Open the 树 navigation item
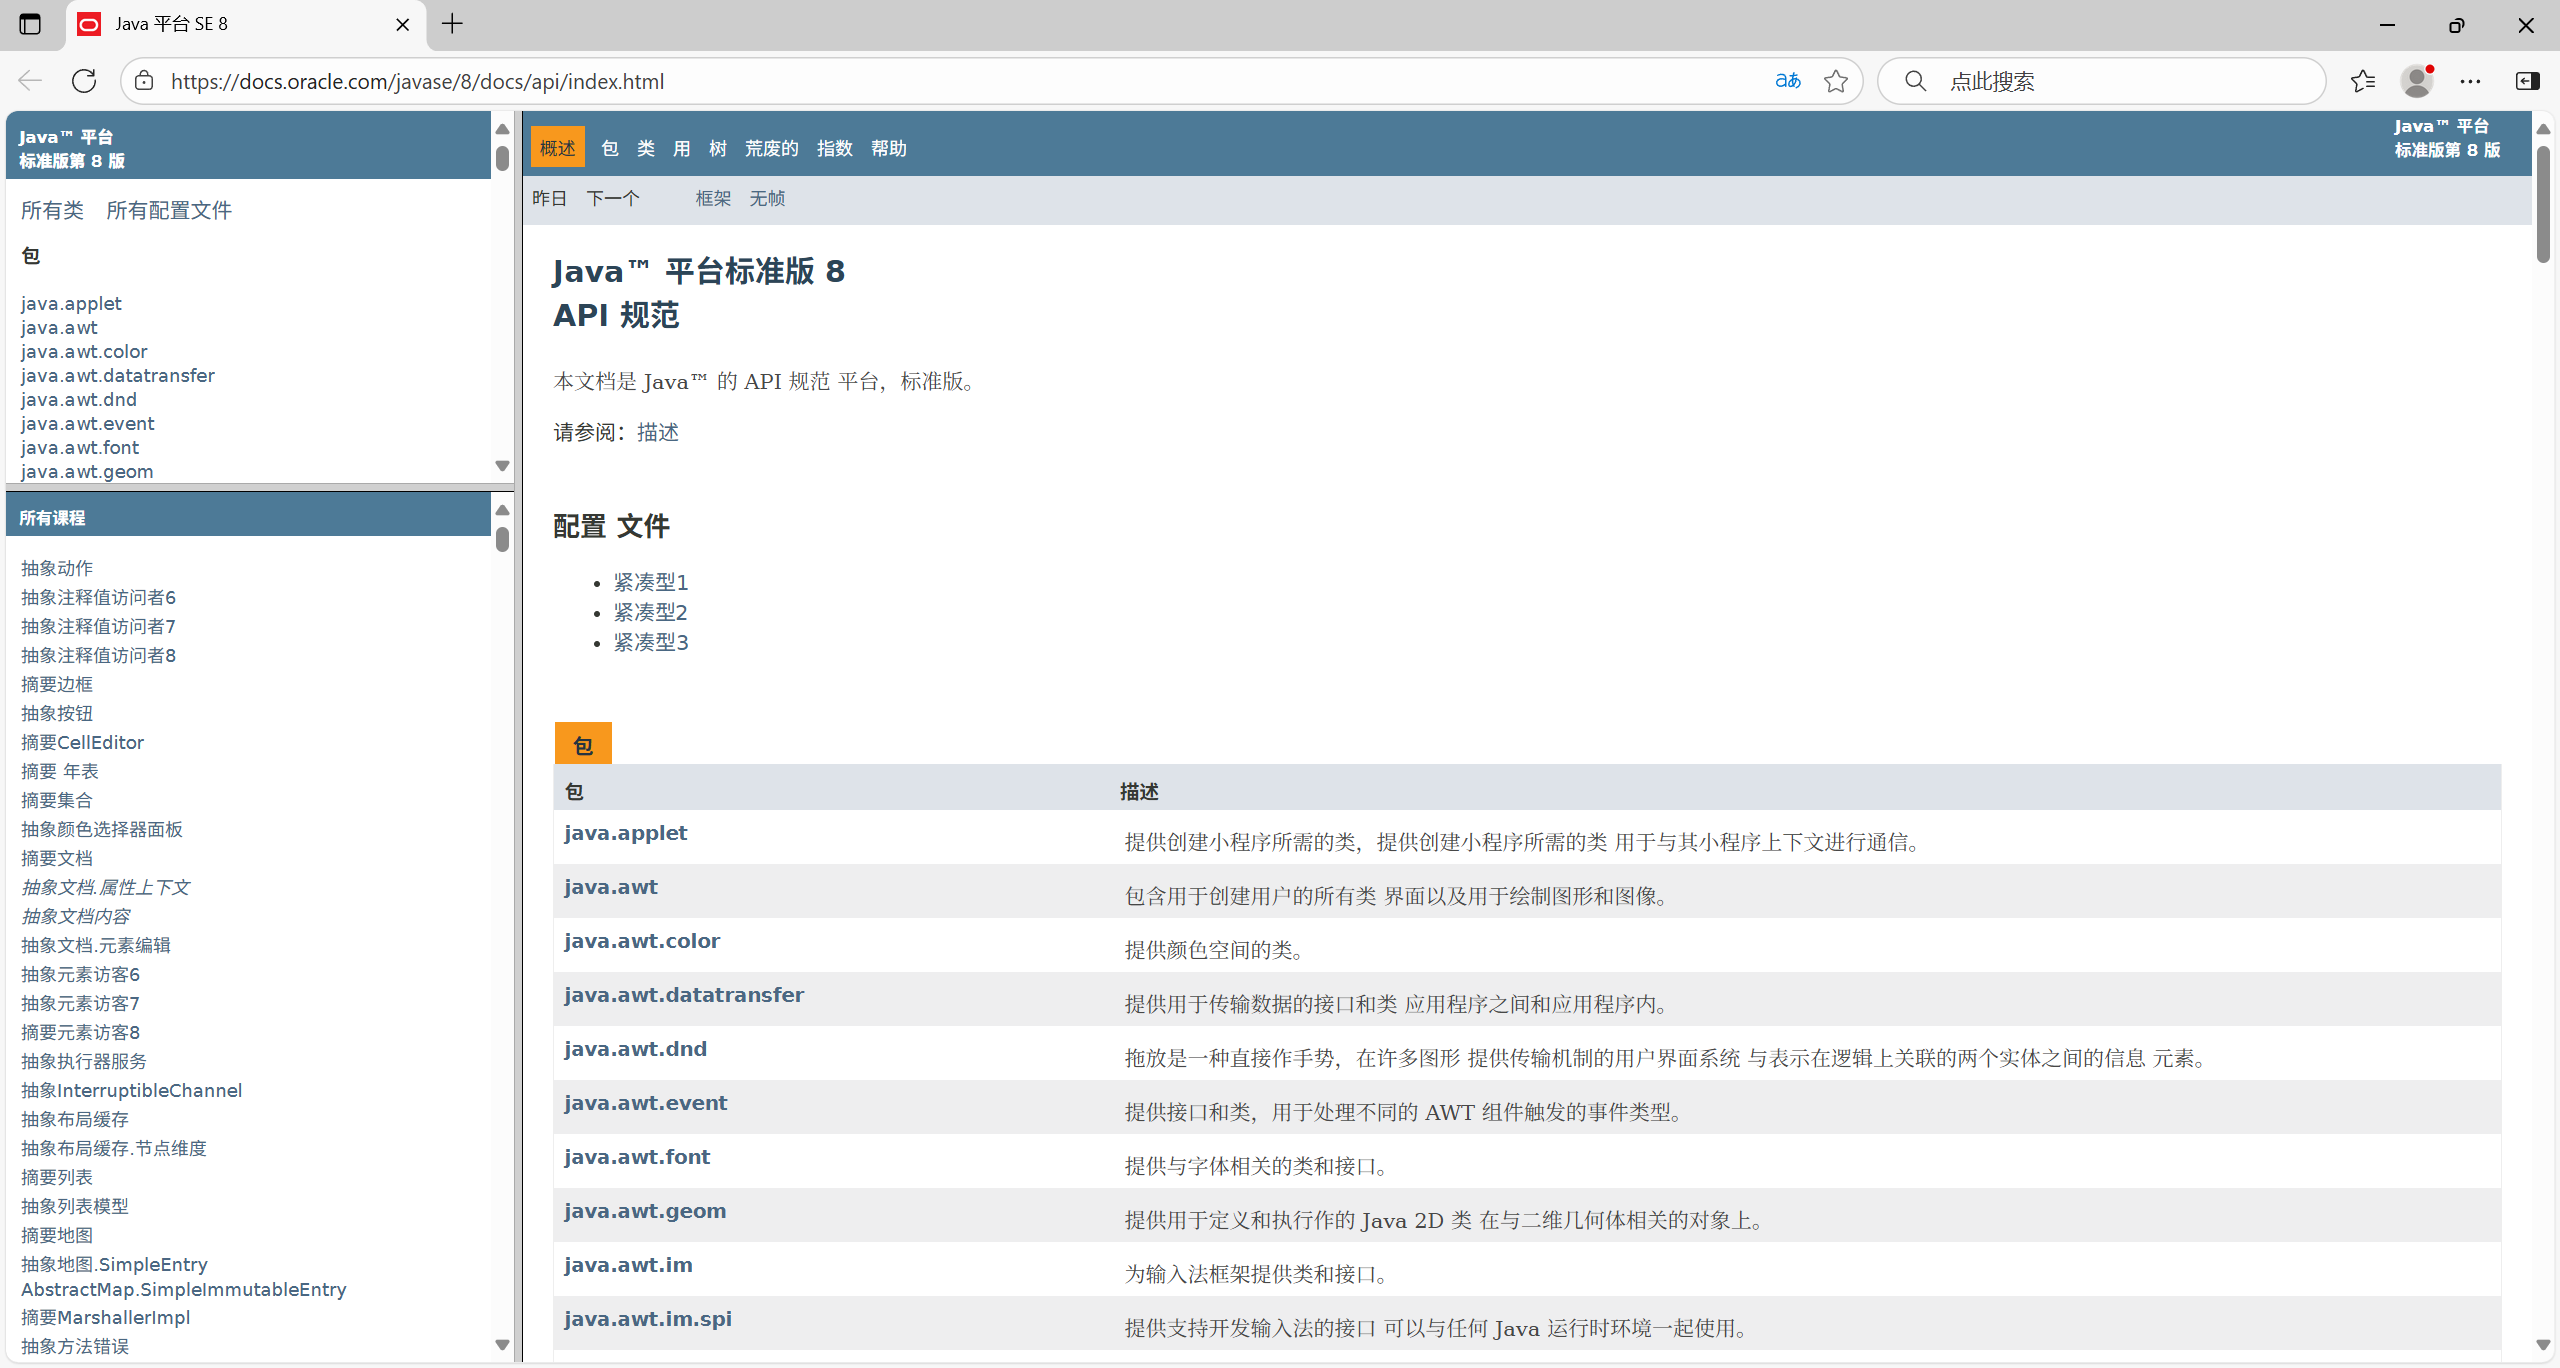The image size is (2560, 1368). pyautogui.click(x=718, y=148)
